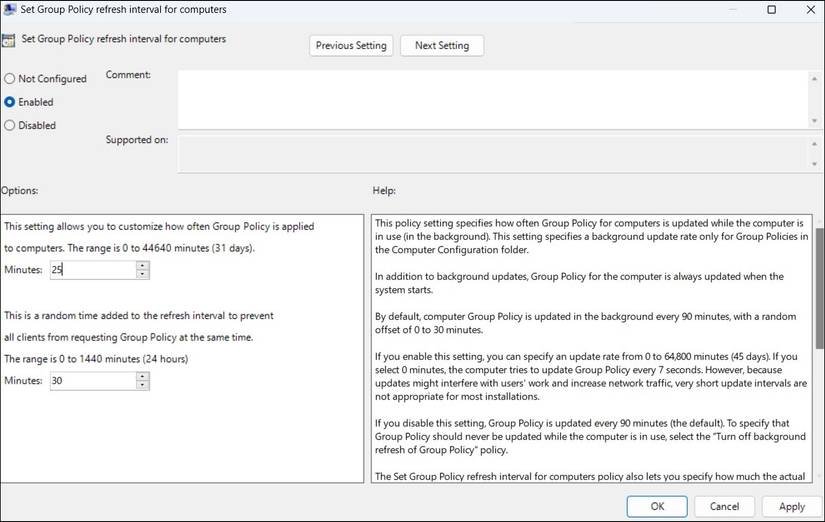The height and width of the screenshot is (522, 825).
Task: Click the policy icon in the title bar
Action: 8,10
